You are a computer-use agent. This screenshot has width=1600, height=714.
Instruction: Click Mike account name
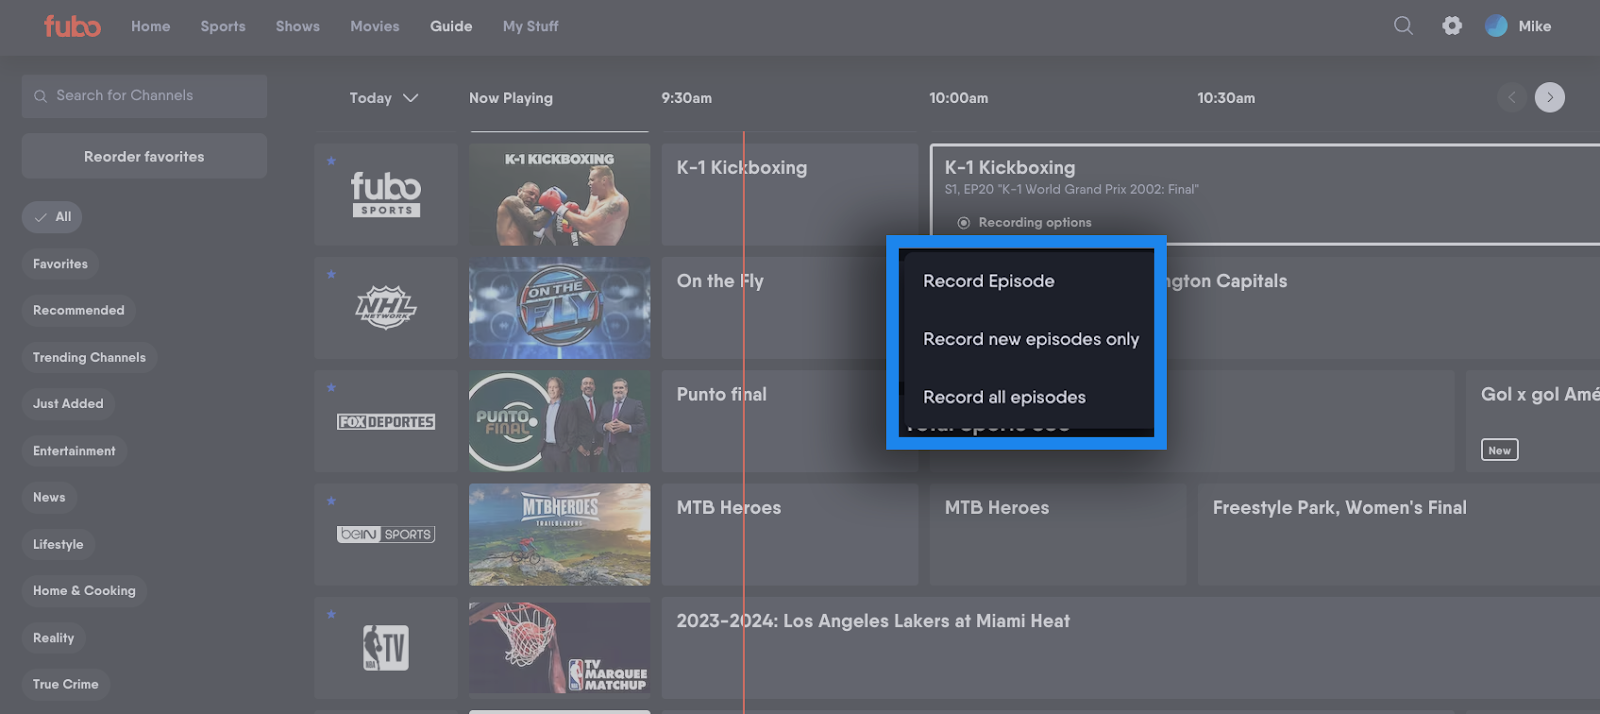click(1535, 26)
